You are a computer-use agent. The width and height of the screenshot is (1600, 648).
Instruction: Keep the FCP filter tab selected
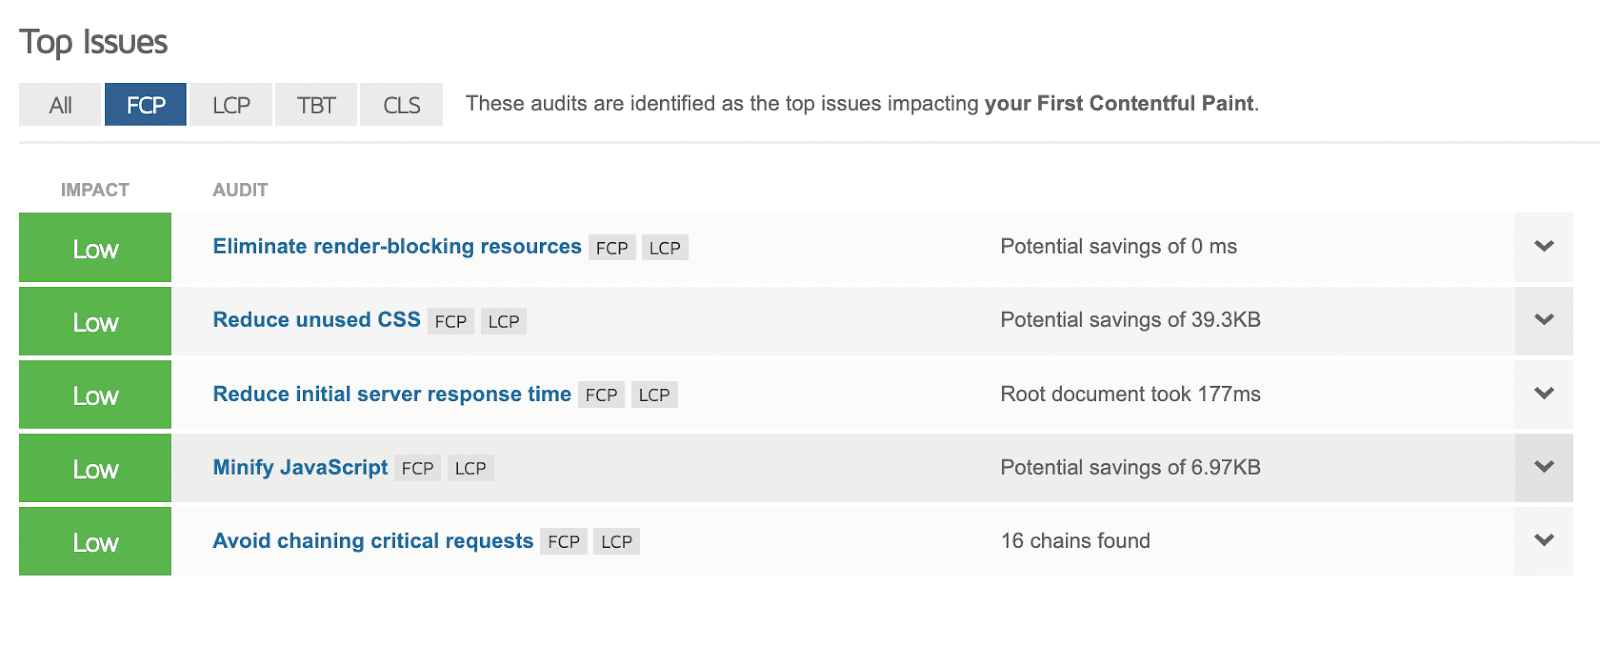(145, 104)
